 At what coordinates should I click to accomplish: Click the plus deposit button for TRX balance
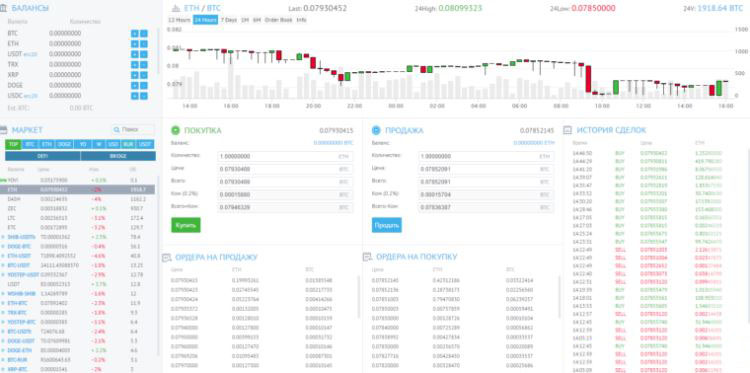(x=134, y=65)
